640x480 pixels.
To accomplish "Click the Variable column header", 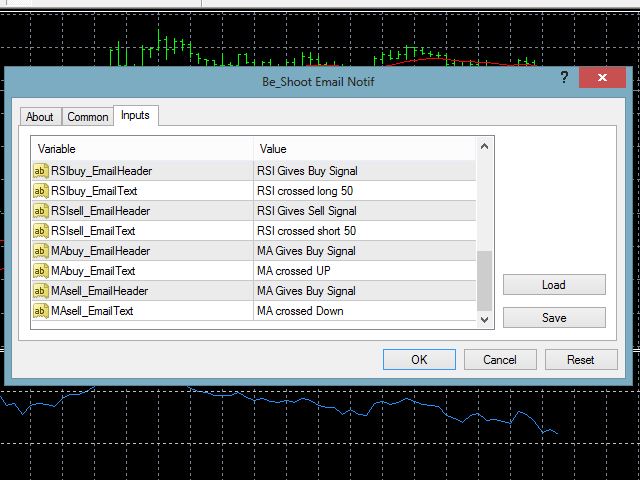I will coord(142,149).
